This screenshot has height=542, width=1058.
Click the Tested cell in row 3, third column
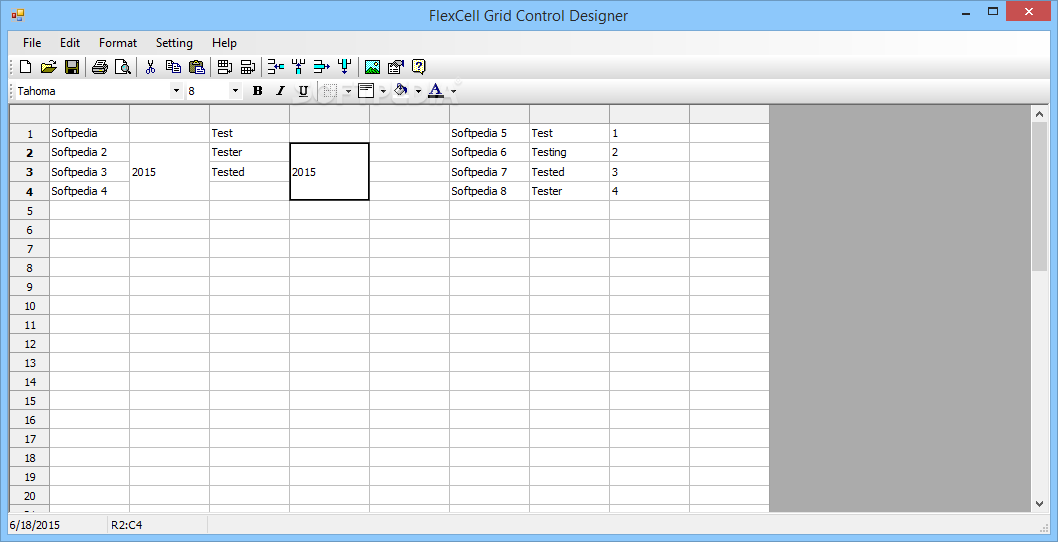tap(249, 172)
